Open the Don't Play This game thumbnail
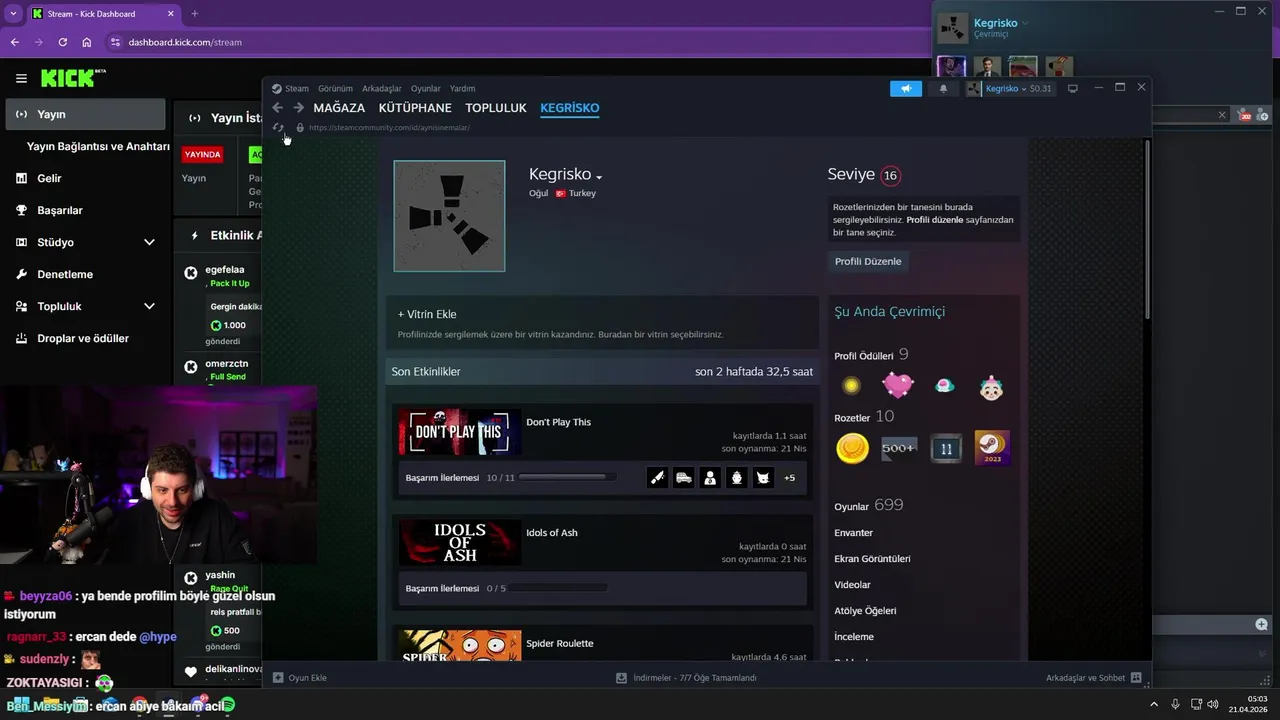 click(459, 432)
